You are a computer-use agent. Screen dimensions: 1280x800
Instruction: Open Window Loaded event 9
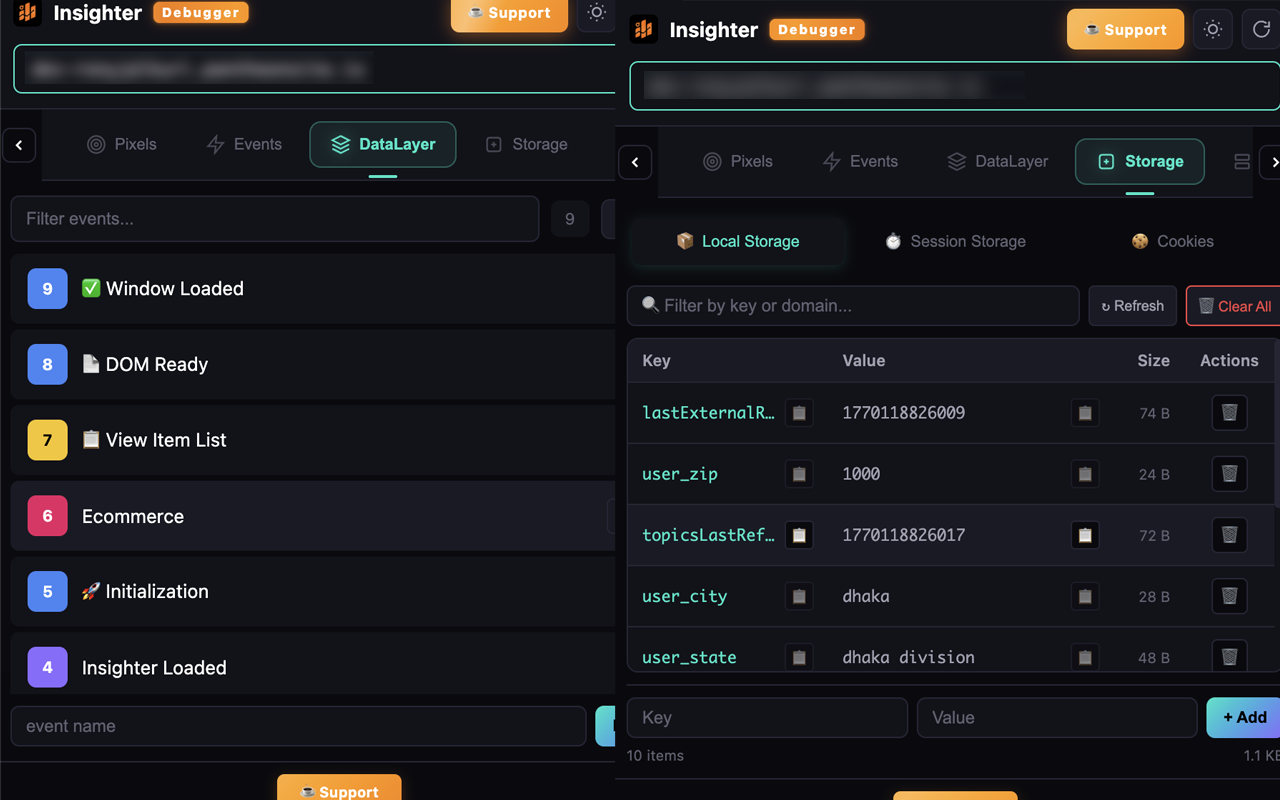coord(313,289)
